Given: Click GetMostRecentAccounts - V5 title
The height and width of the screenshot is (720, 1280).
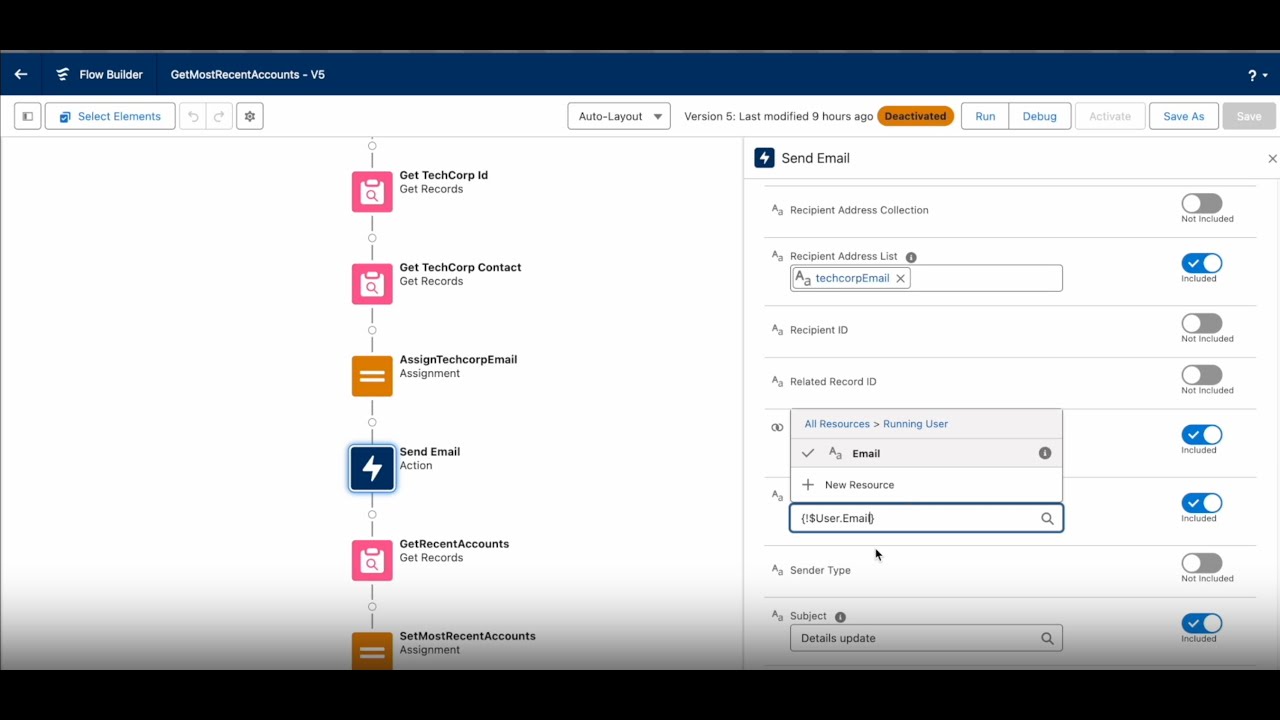Looking at the screenshot, I should (247, 74).
